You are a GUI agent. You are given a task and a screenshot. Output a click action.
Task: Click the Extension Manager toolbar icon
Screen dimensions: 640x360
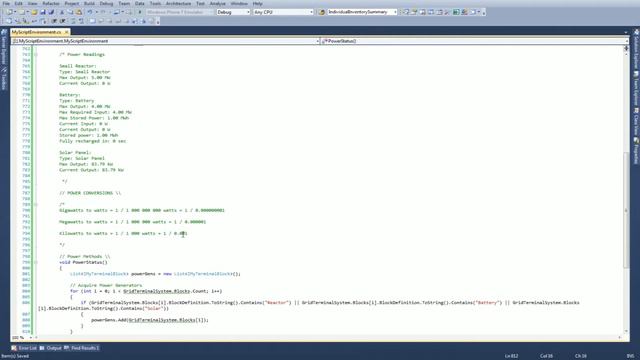[x=464, y=12]
